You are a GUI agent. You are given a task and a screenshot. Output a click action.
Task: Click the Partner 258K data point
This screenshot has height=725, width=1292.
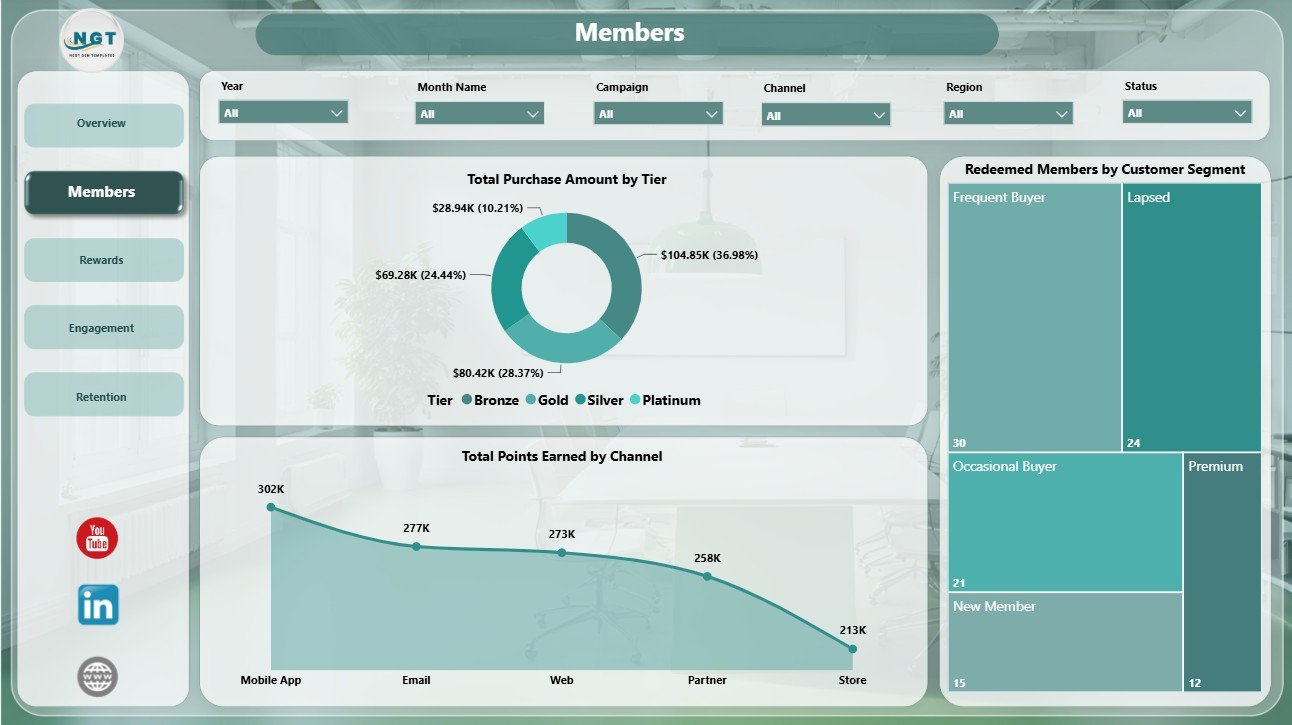(x=707, y=576)
